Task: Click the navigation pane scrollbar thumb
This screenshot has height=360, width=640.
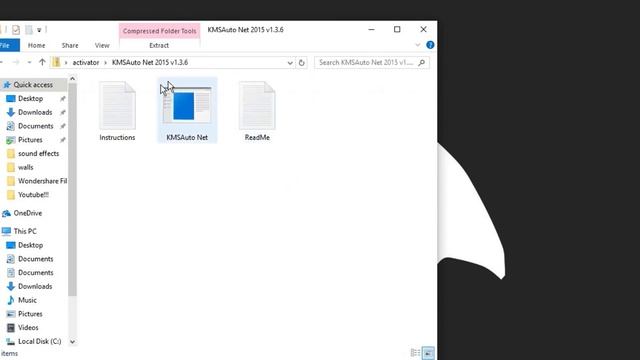Action: point(72,190)
